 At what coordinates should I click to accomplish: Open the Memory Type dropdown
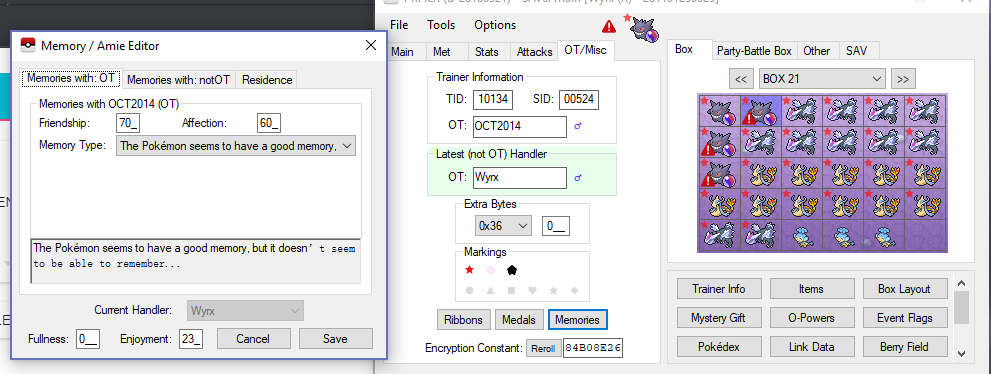[x=236, y=146]
